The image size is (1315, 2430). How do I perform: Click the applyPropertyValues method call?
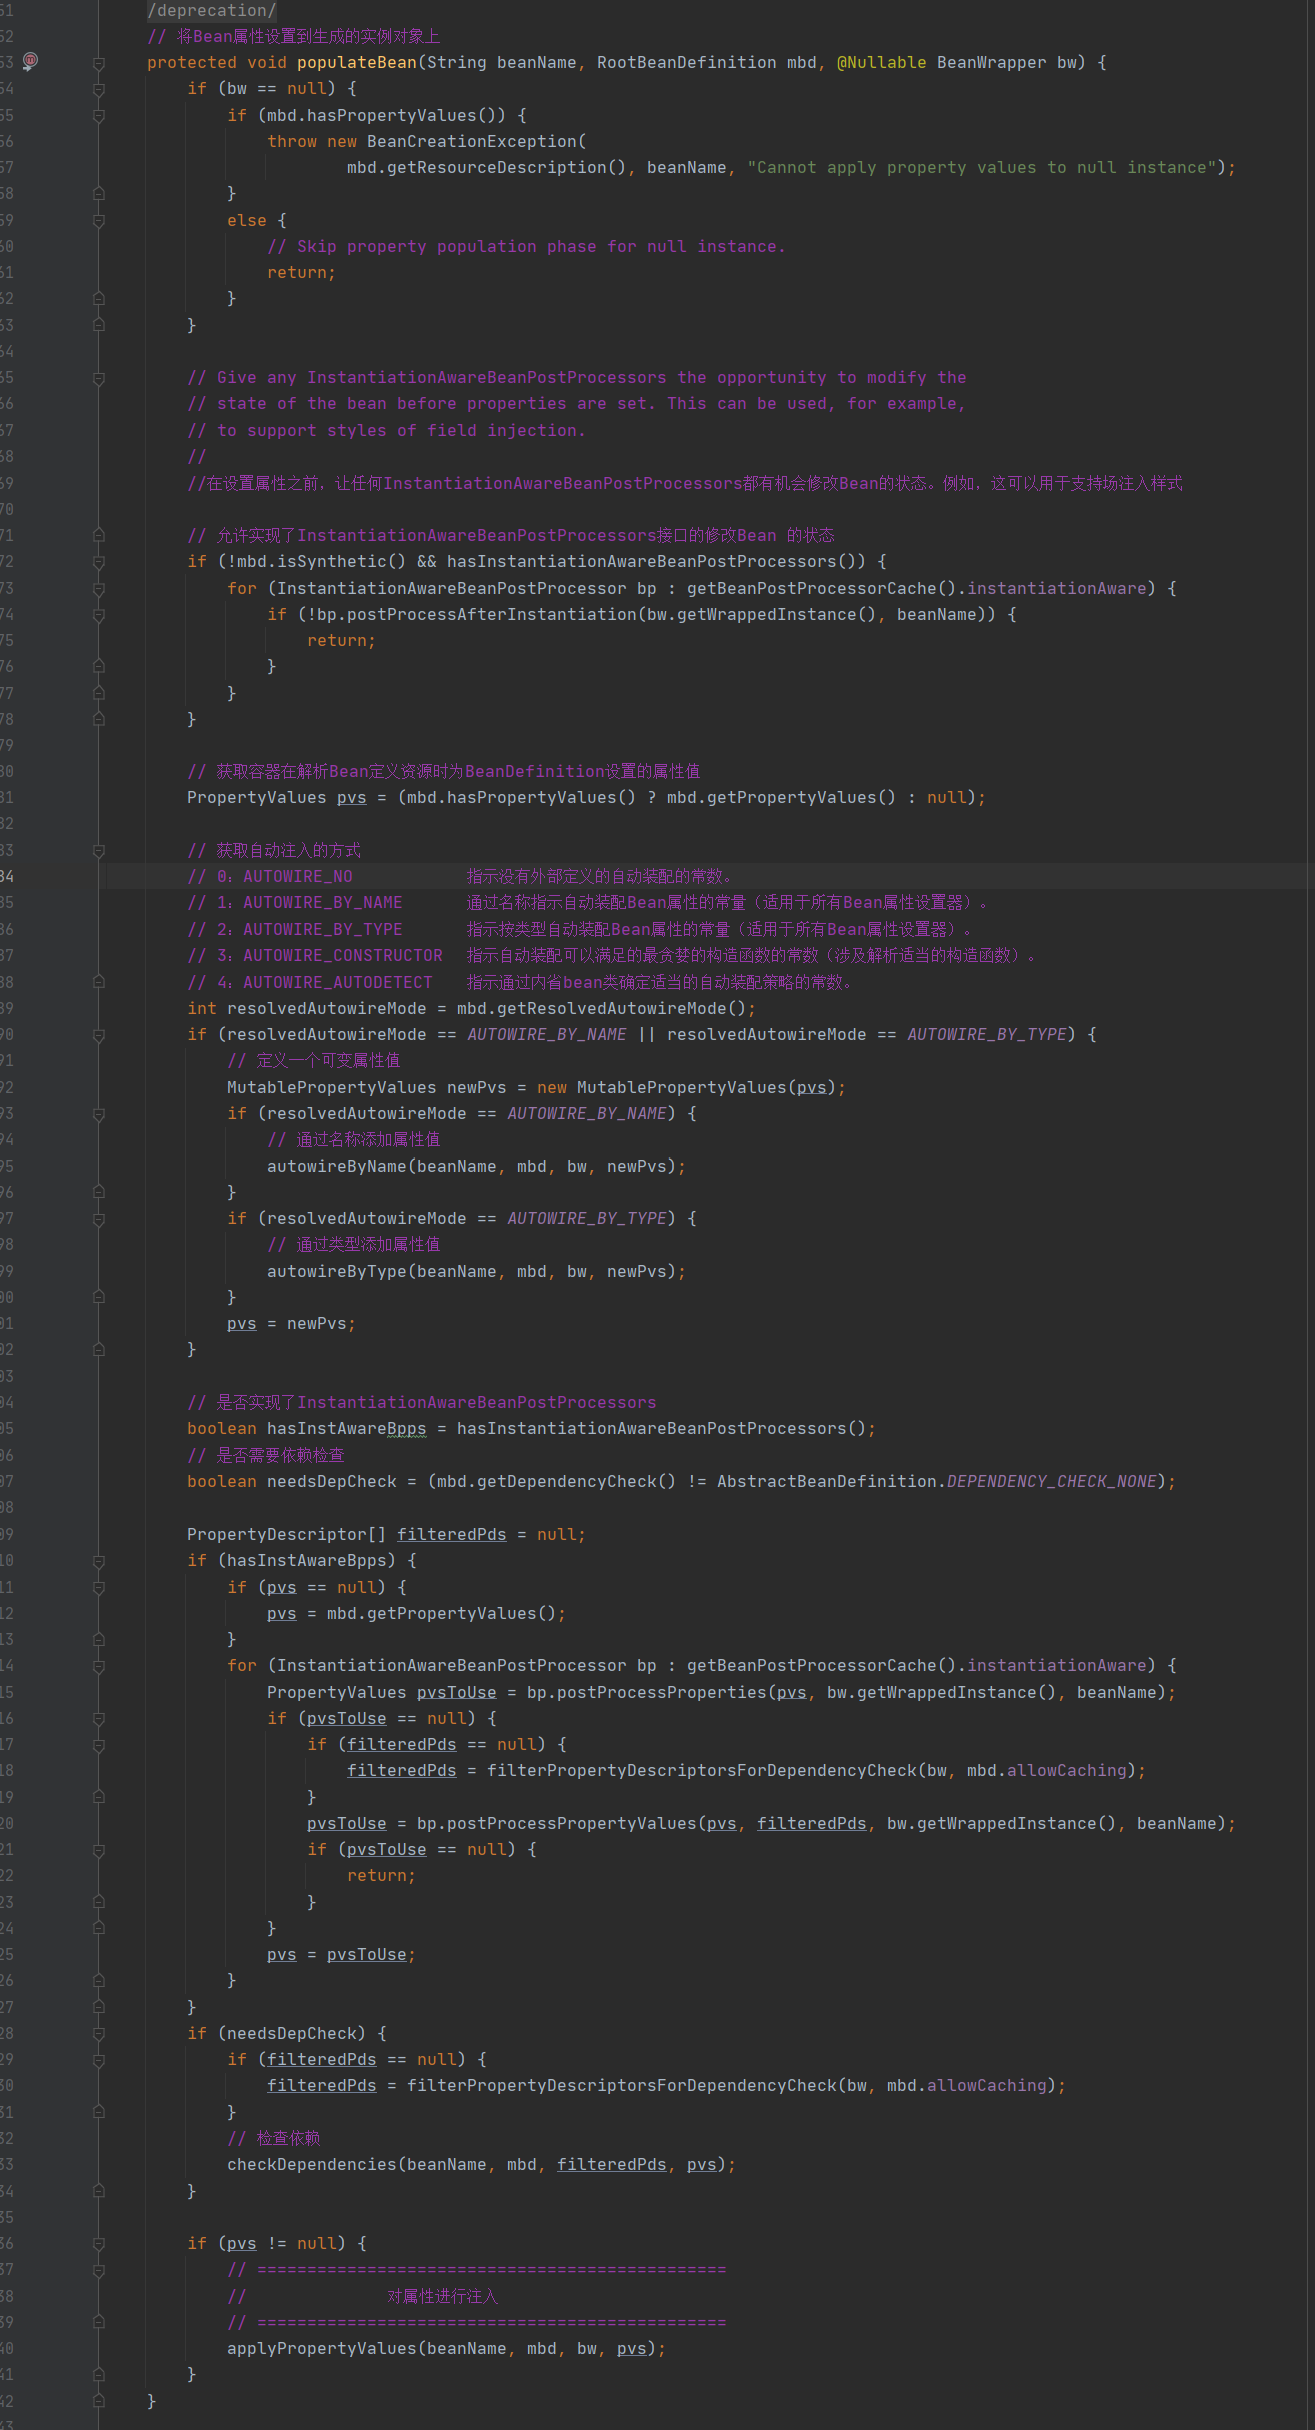pyautogui.click(x=321, y=2348)
